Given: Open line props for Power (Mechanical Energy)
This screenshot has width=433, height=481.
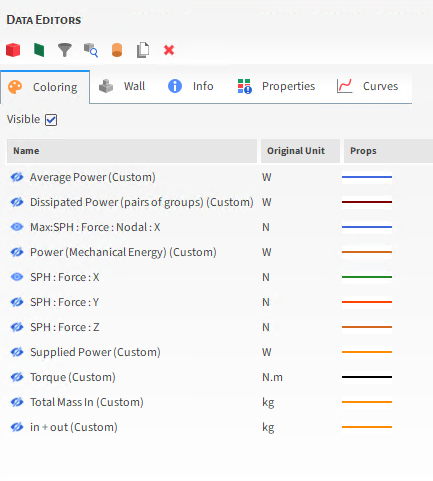Looking at the screenshot, I should 367,252.
